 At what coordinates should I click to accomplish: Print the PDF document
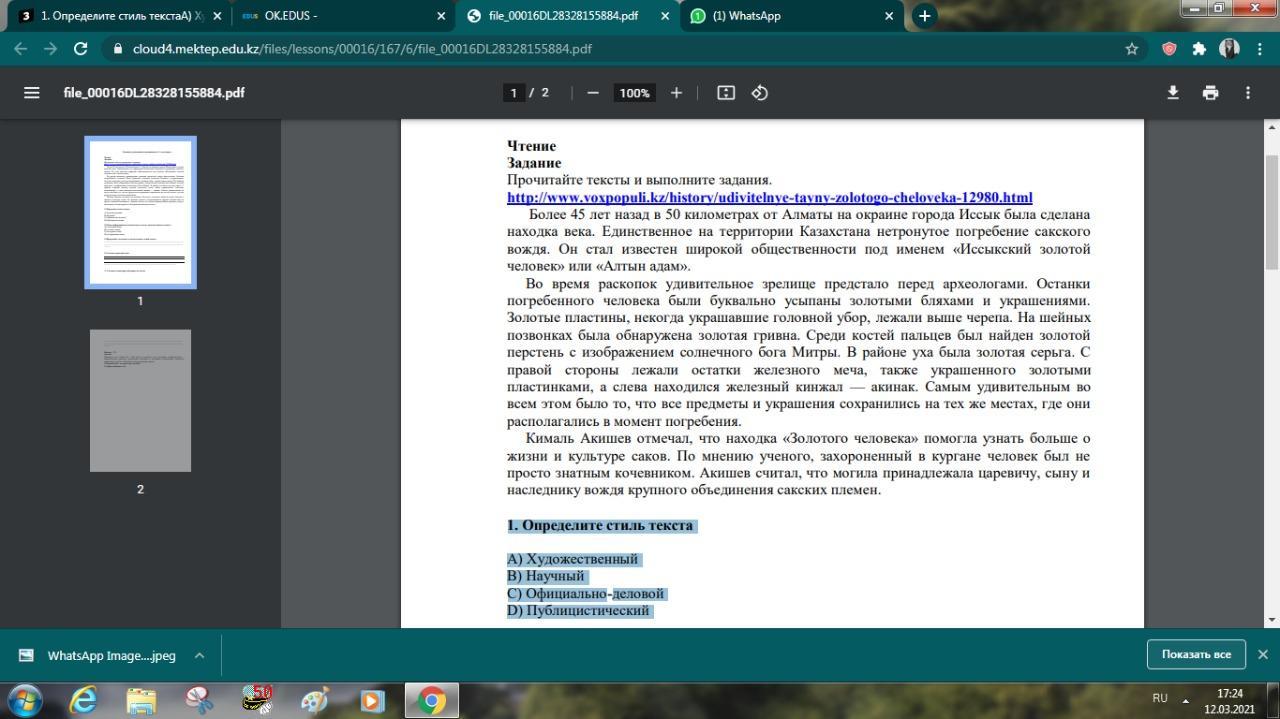tap(1210, 93)
